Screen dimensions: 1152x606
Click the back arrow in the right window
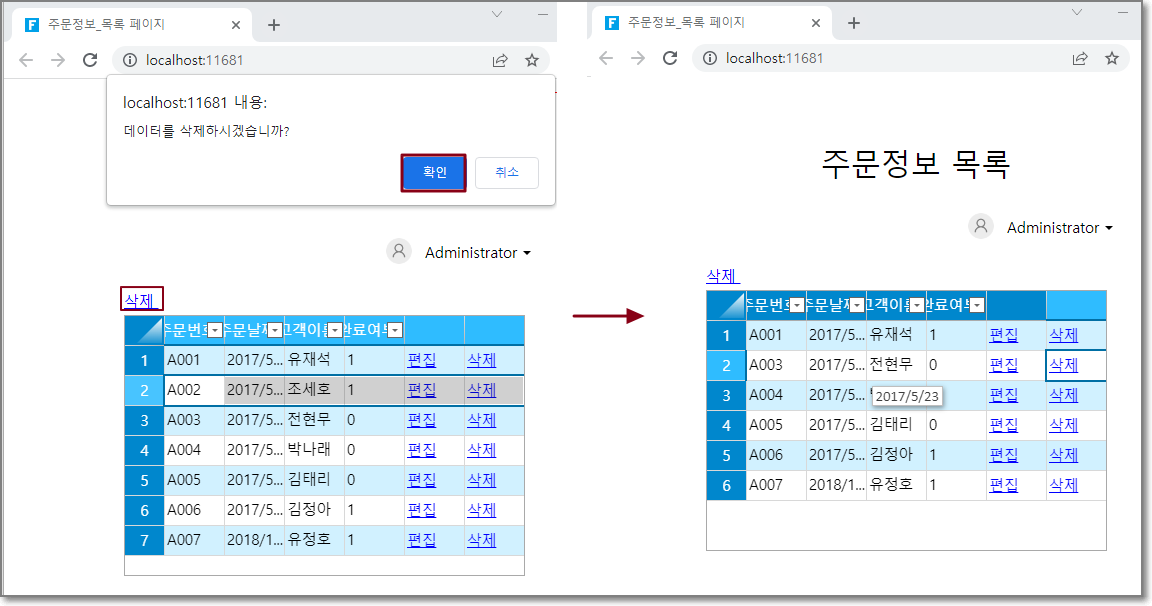pos(606,58)
